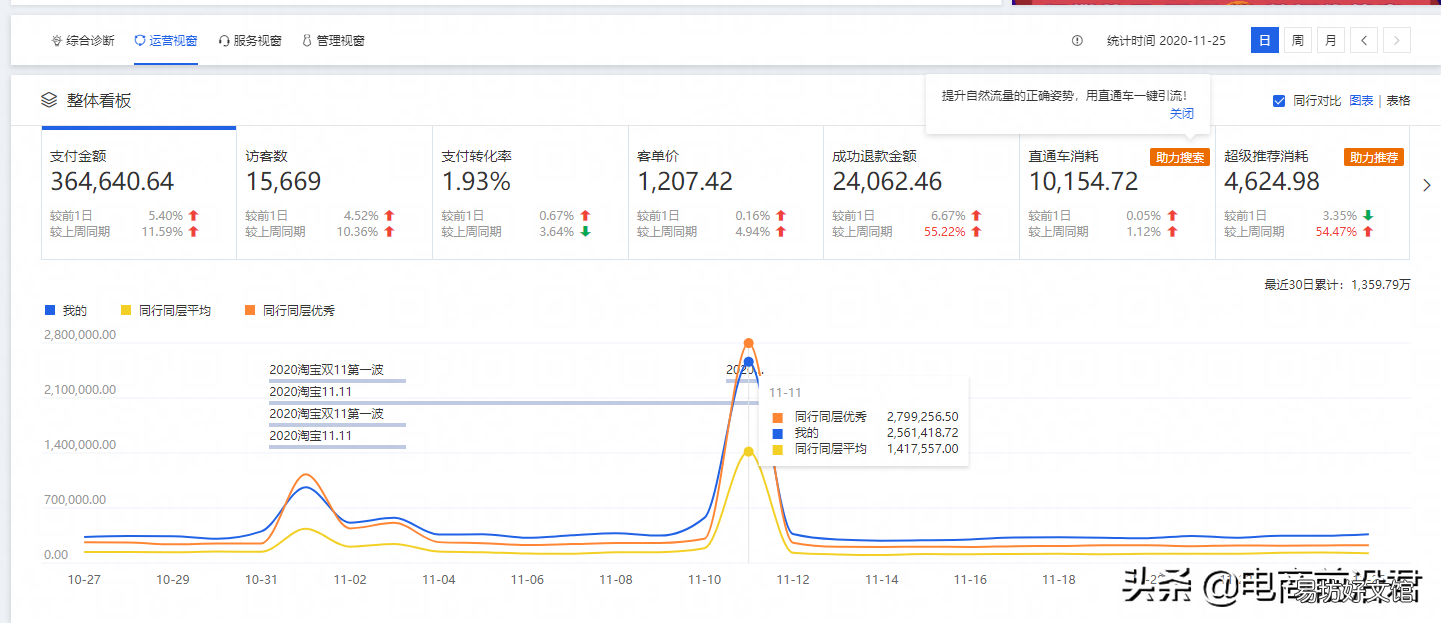Click the orange peak point on 11-11
This screenshot has width=1441, height=623.
click(748, 343)
